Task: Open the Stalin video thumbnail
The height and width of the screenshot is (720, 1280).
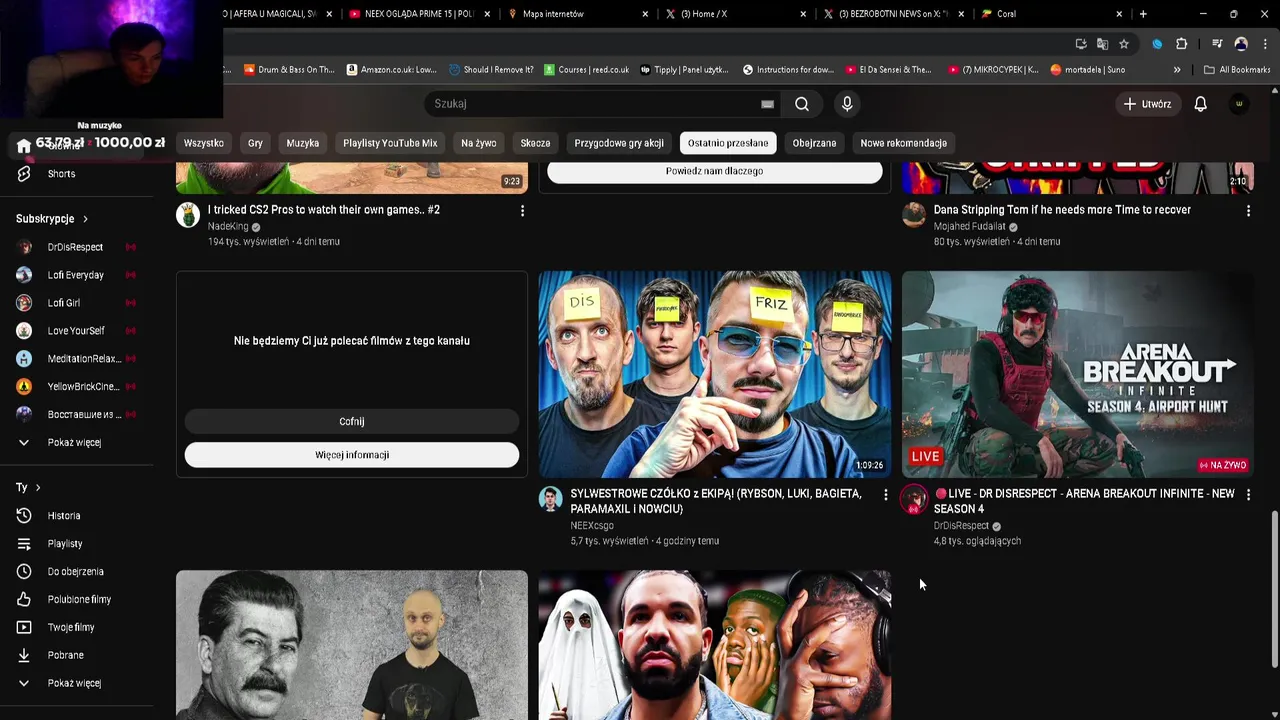Action: 352,645
